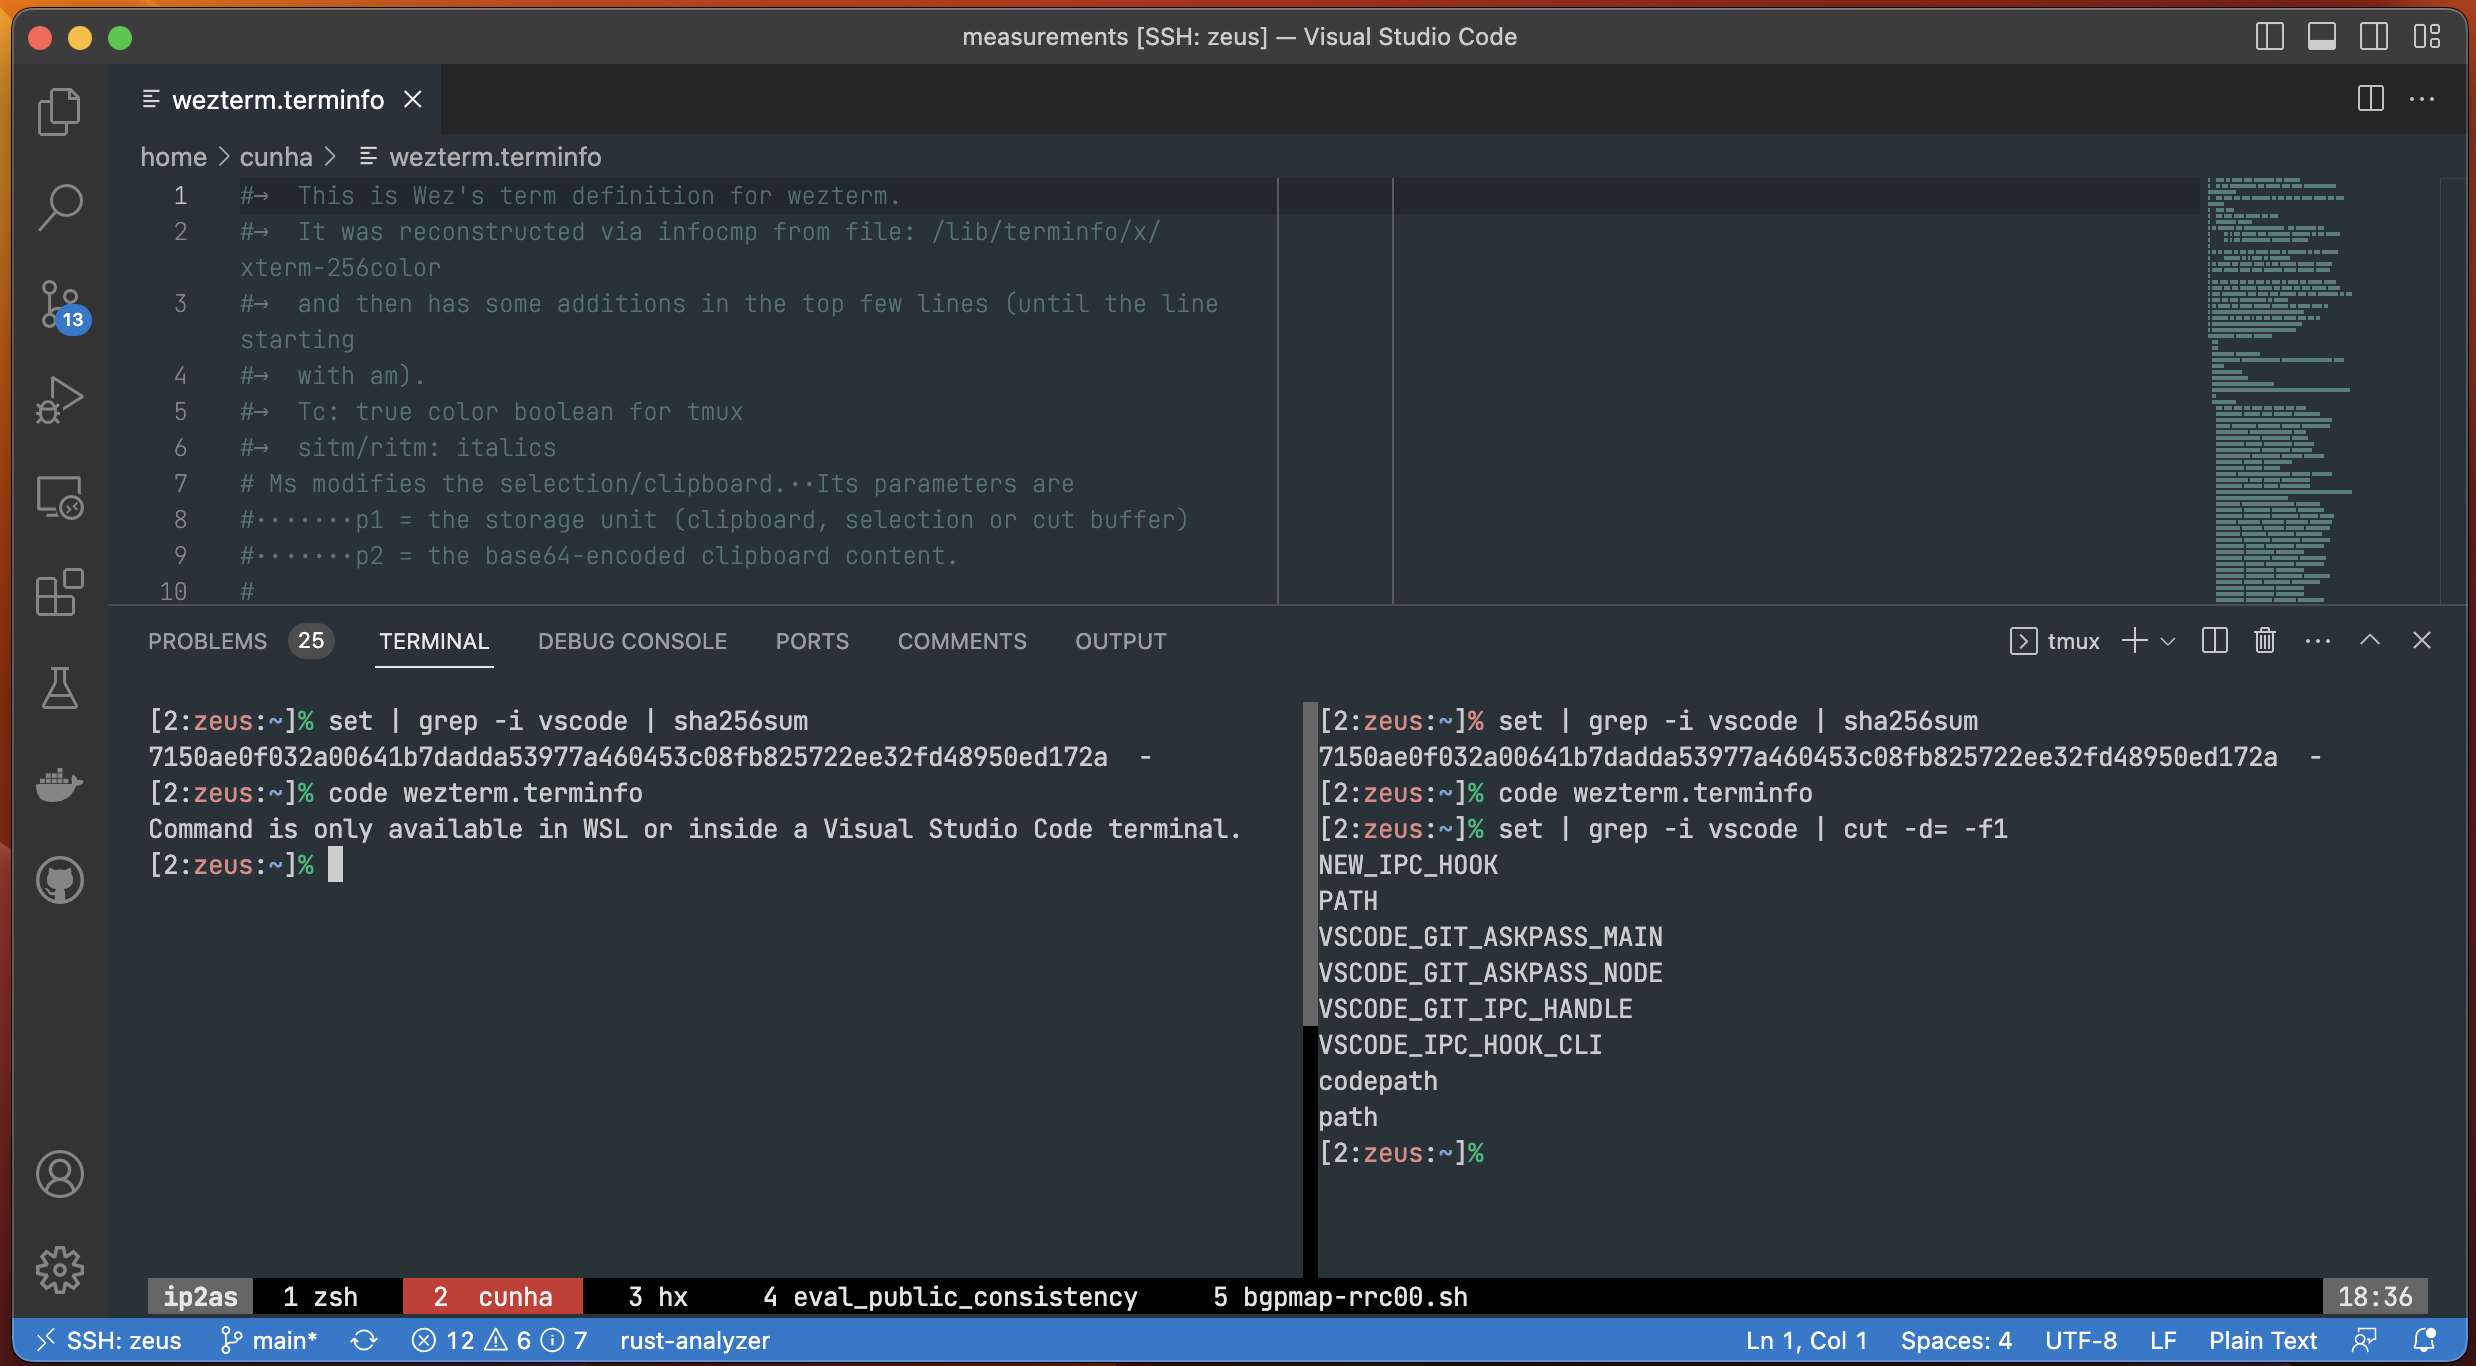Open the Testing flask icon in sidebar
2476x1366 pixels.
(x=58, y=688)
